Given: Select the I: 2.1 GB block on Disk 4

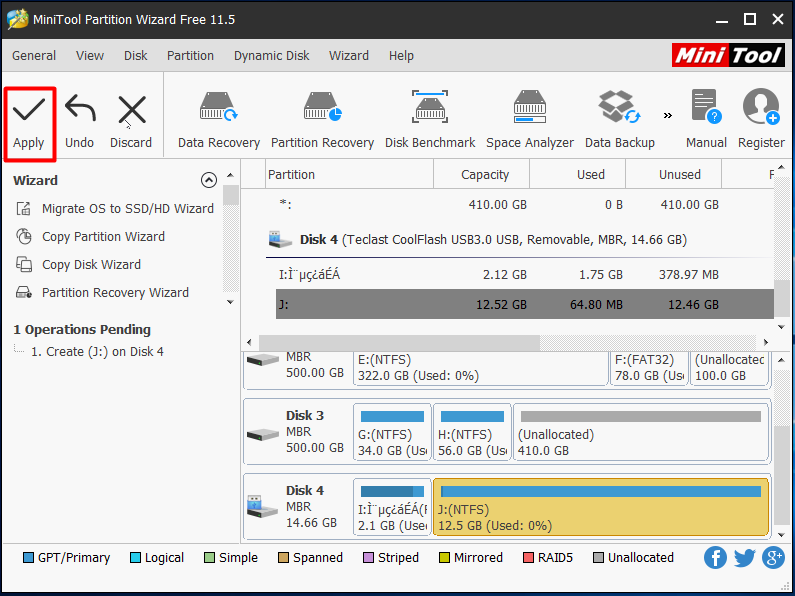Looking at the screenshot, I should tap(392, 507).
